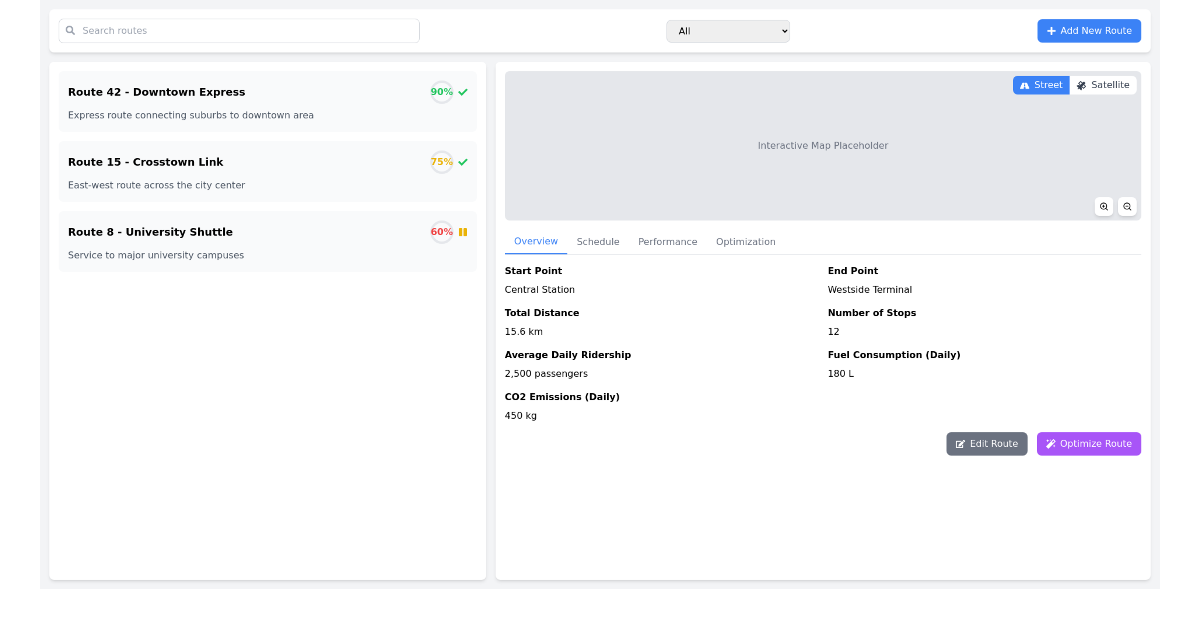Viewport: 1200px width, 630px height.
Task: Open the Performance tab
Action: click(x=667, y=241)
